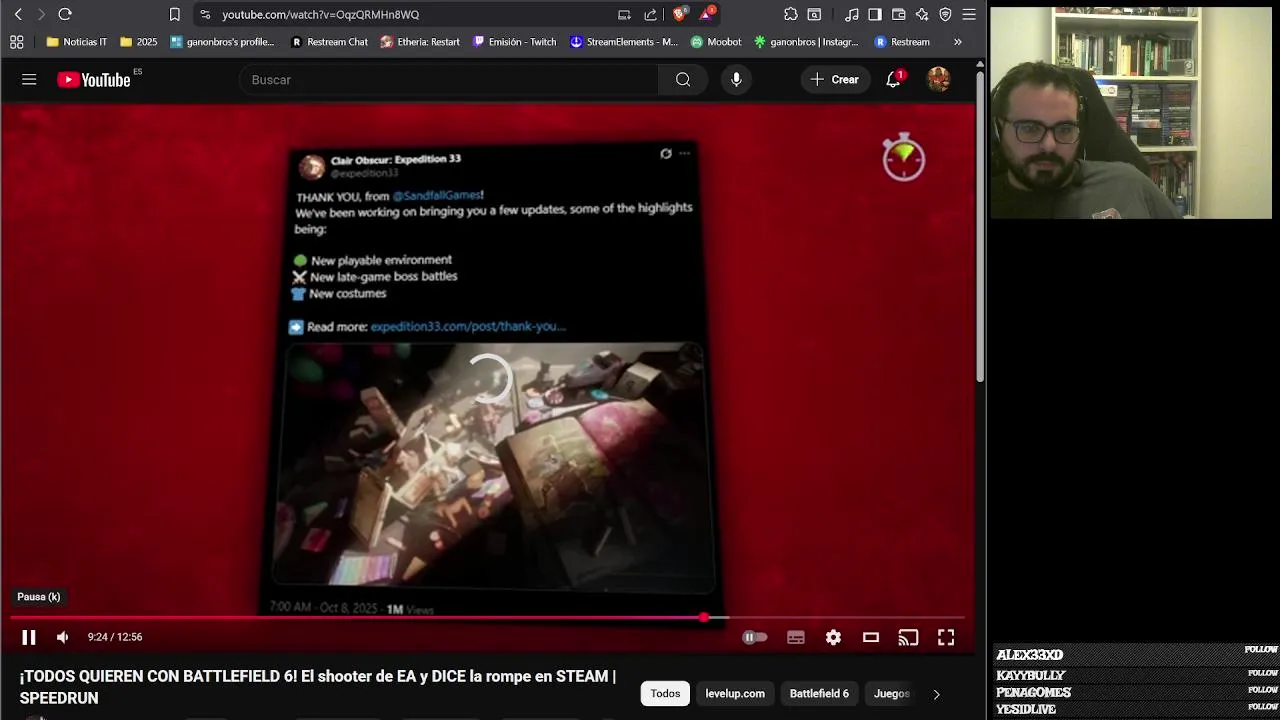Open the Noticias IT bookmark folder

tap(77, 42)
